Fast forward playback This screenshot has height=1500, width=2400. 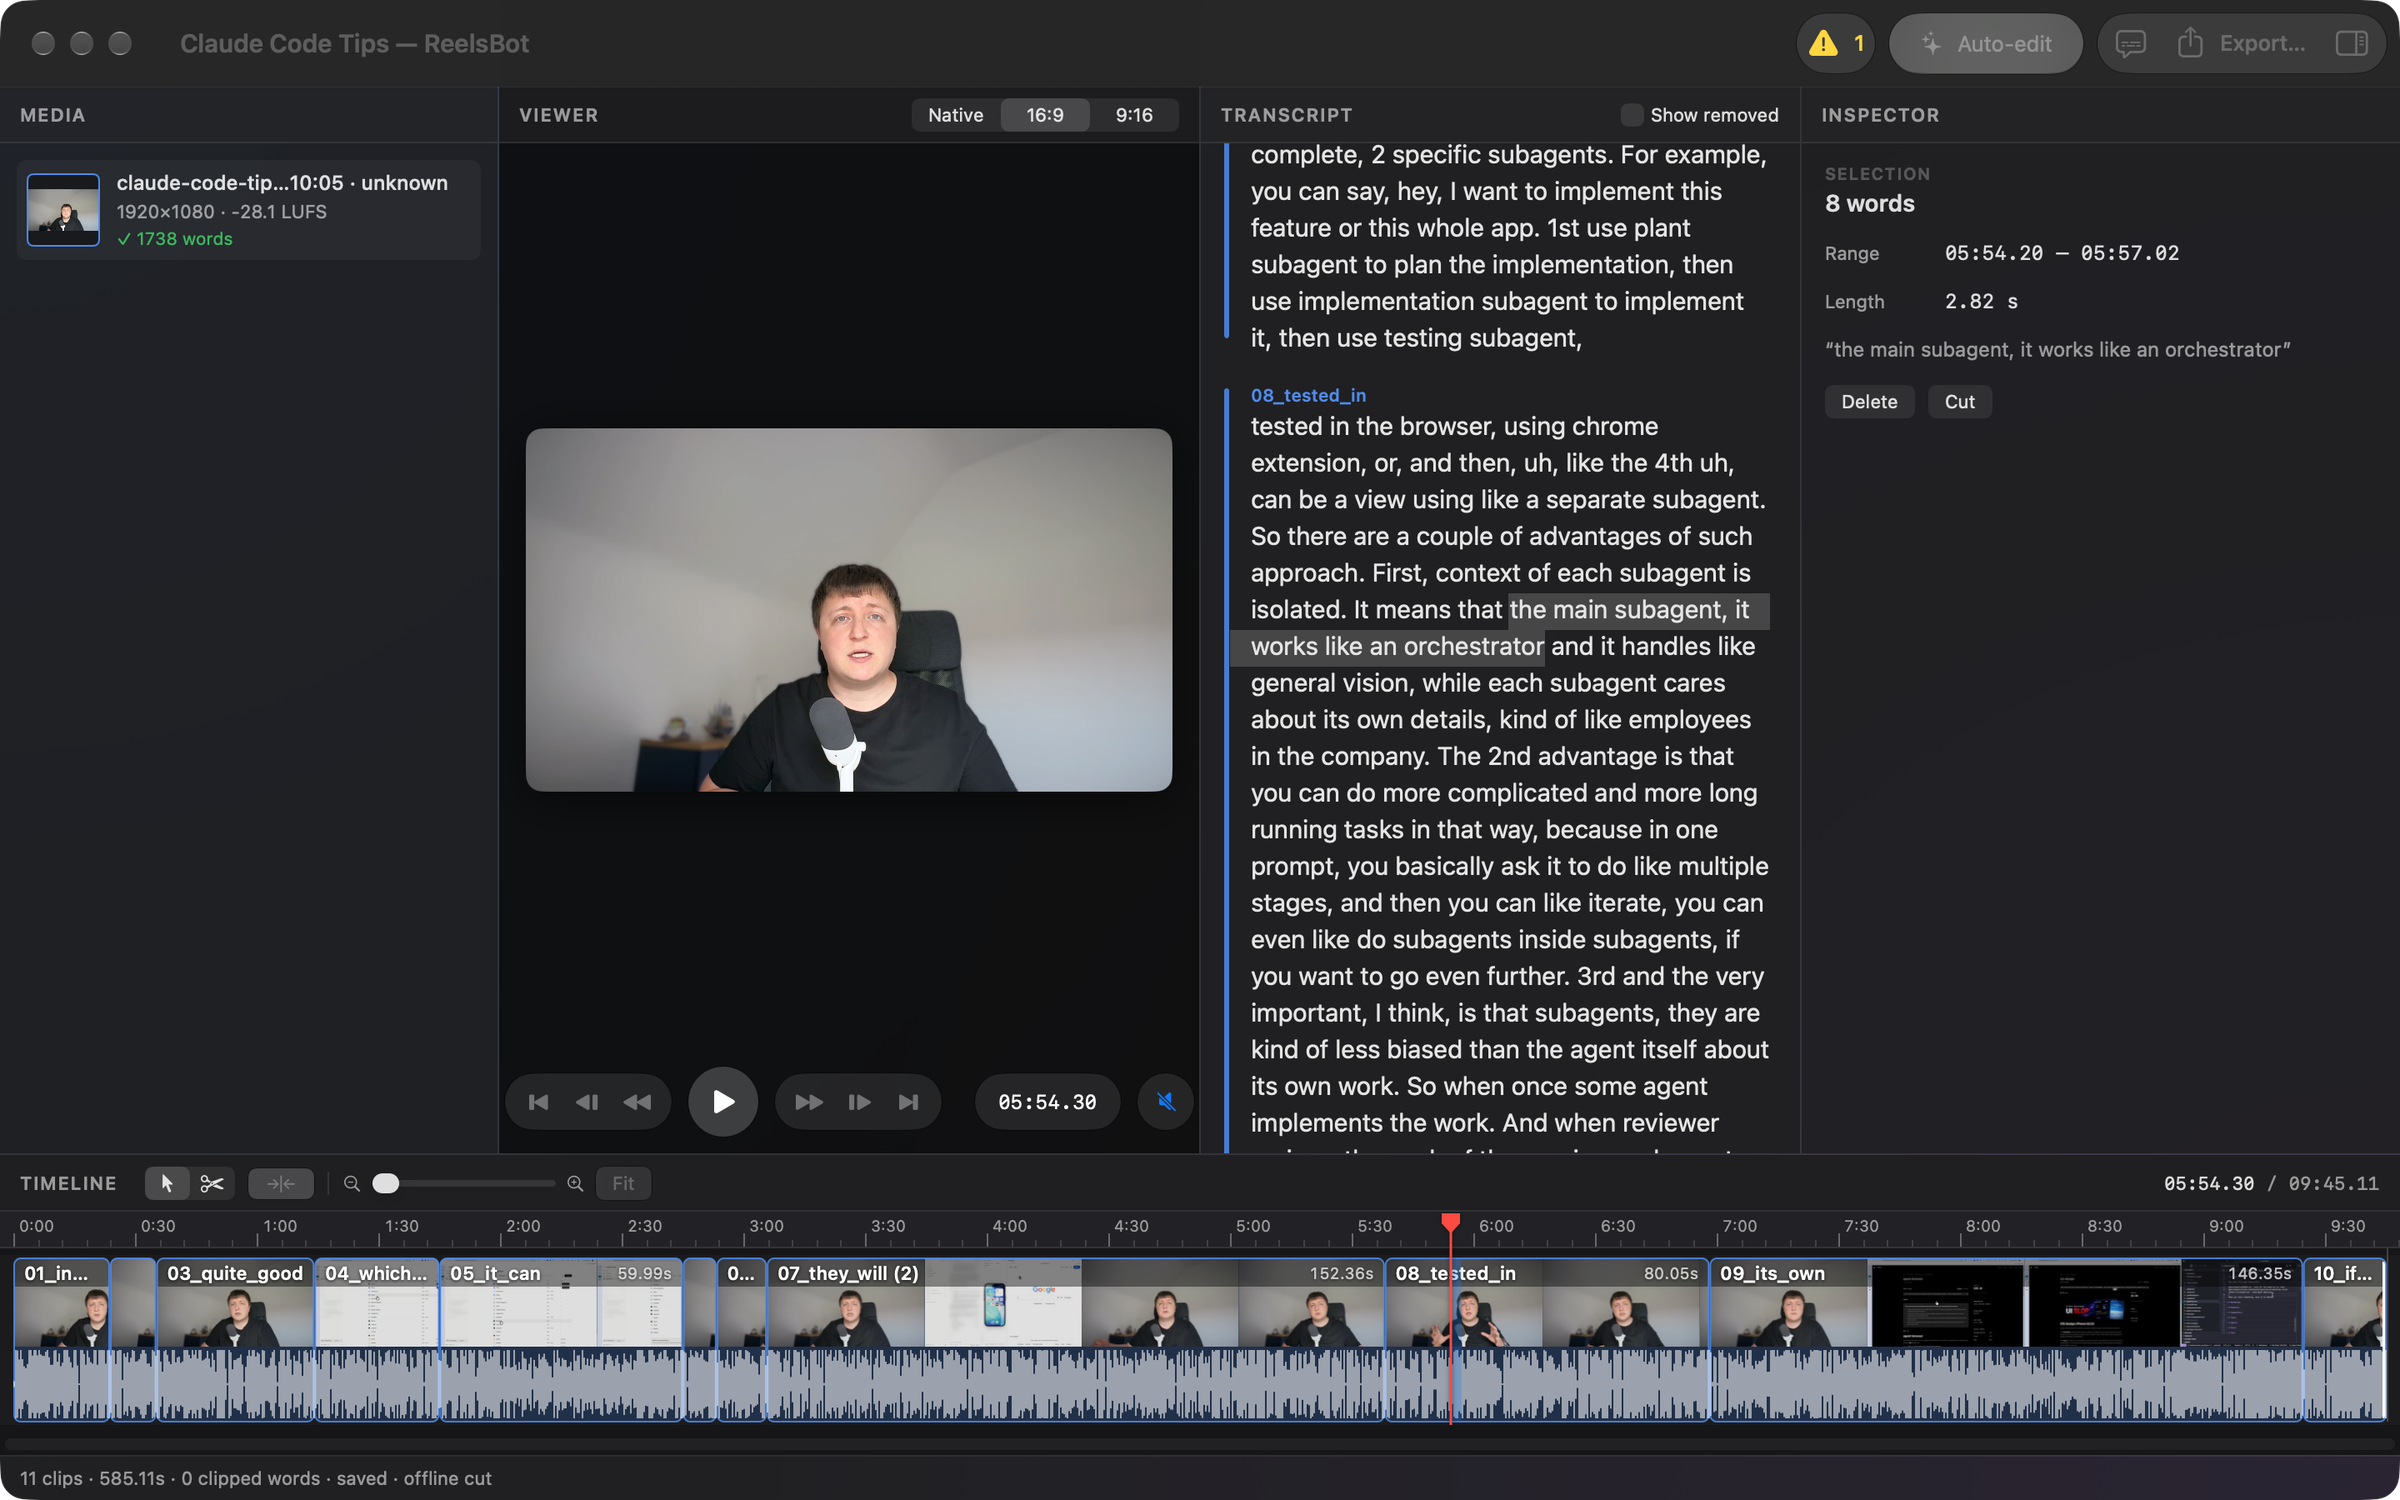point(808,1102)
